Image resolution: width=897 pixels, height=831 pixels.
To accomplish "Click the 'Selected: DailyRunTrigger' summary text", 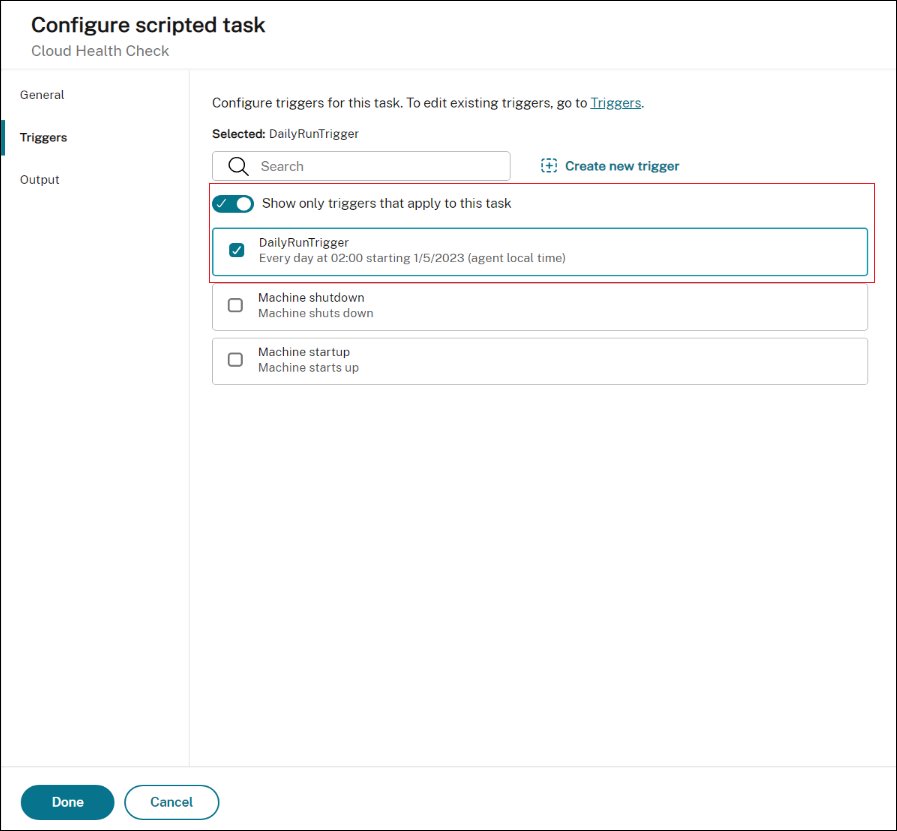I will [285, 133].
